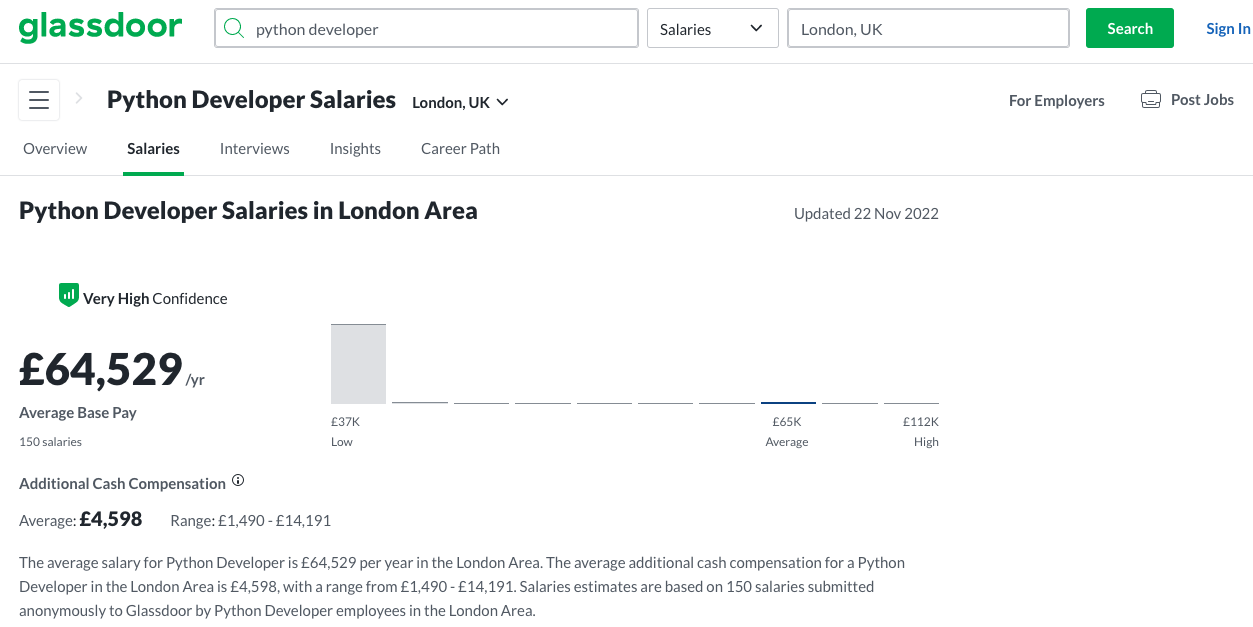This screenshot has width=1253, height=627.
Task: Click the Post Jobs link
Action: (1202, 99)
